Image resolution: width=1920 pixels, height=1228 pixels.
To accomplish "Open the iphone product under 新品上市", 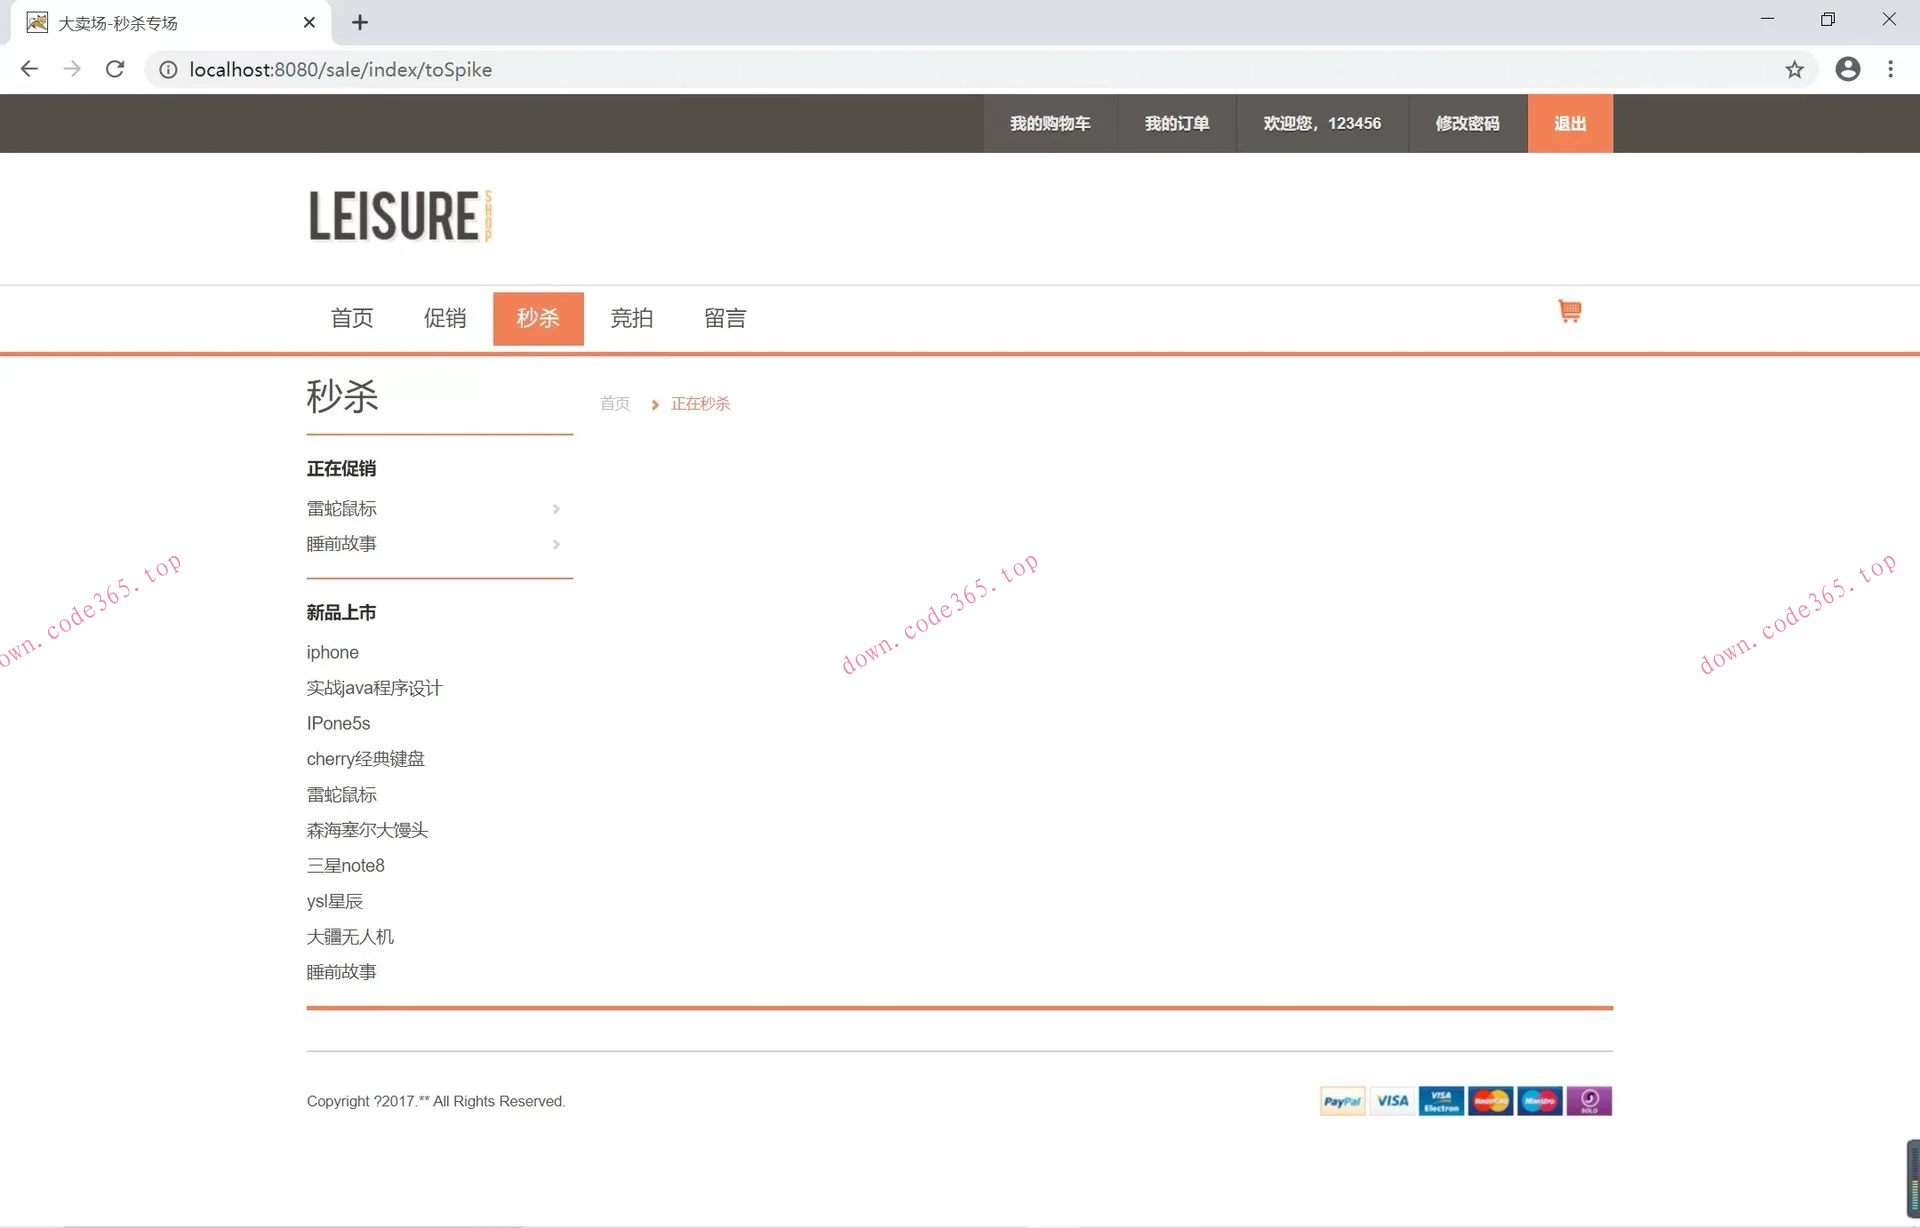I will [x=332, y=652].
